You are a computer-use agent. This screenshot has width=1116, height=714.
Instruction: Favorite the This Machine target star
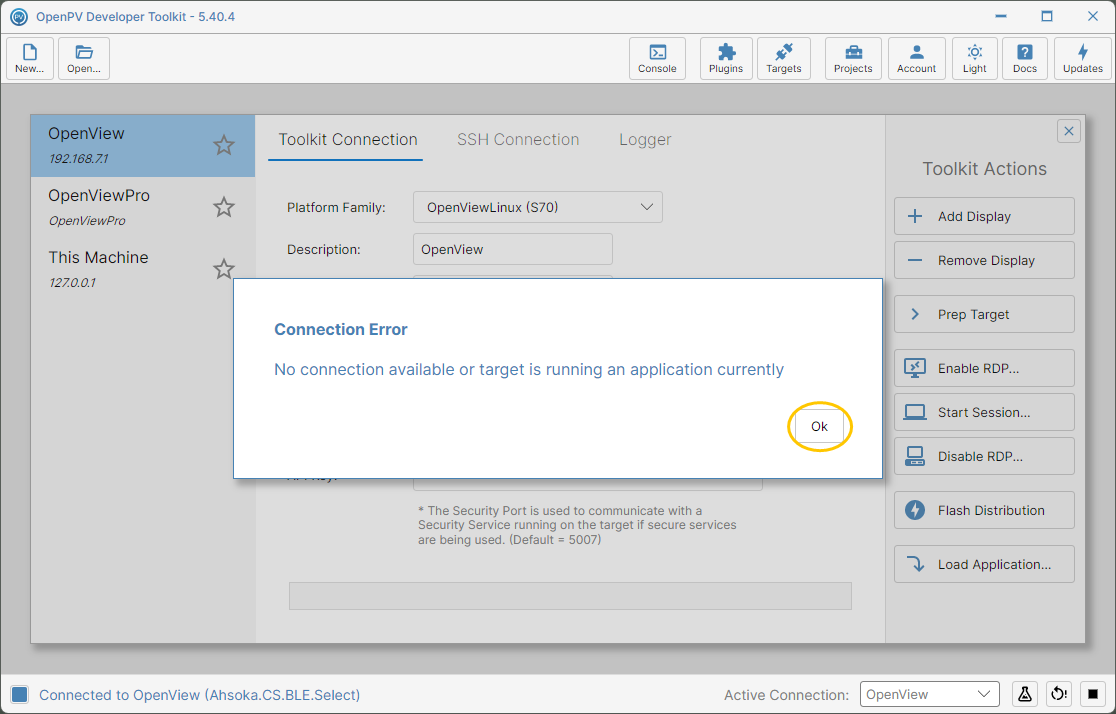223,269
